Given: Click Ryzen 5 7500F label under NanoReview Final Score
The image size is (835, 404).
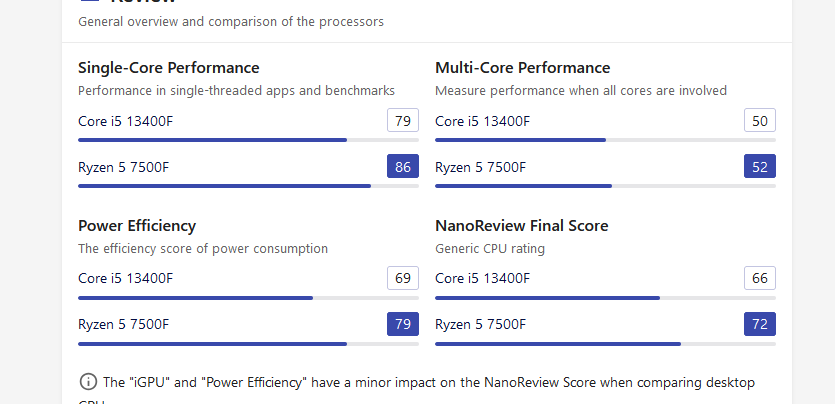Looking at the screenshot, I should [x=481, y=324].
